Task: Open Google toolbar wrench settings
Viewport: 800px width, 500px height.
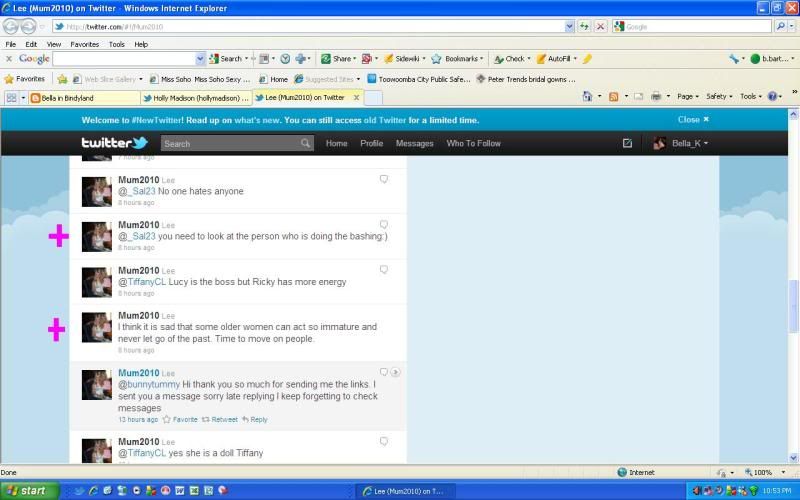Action: 734,59
